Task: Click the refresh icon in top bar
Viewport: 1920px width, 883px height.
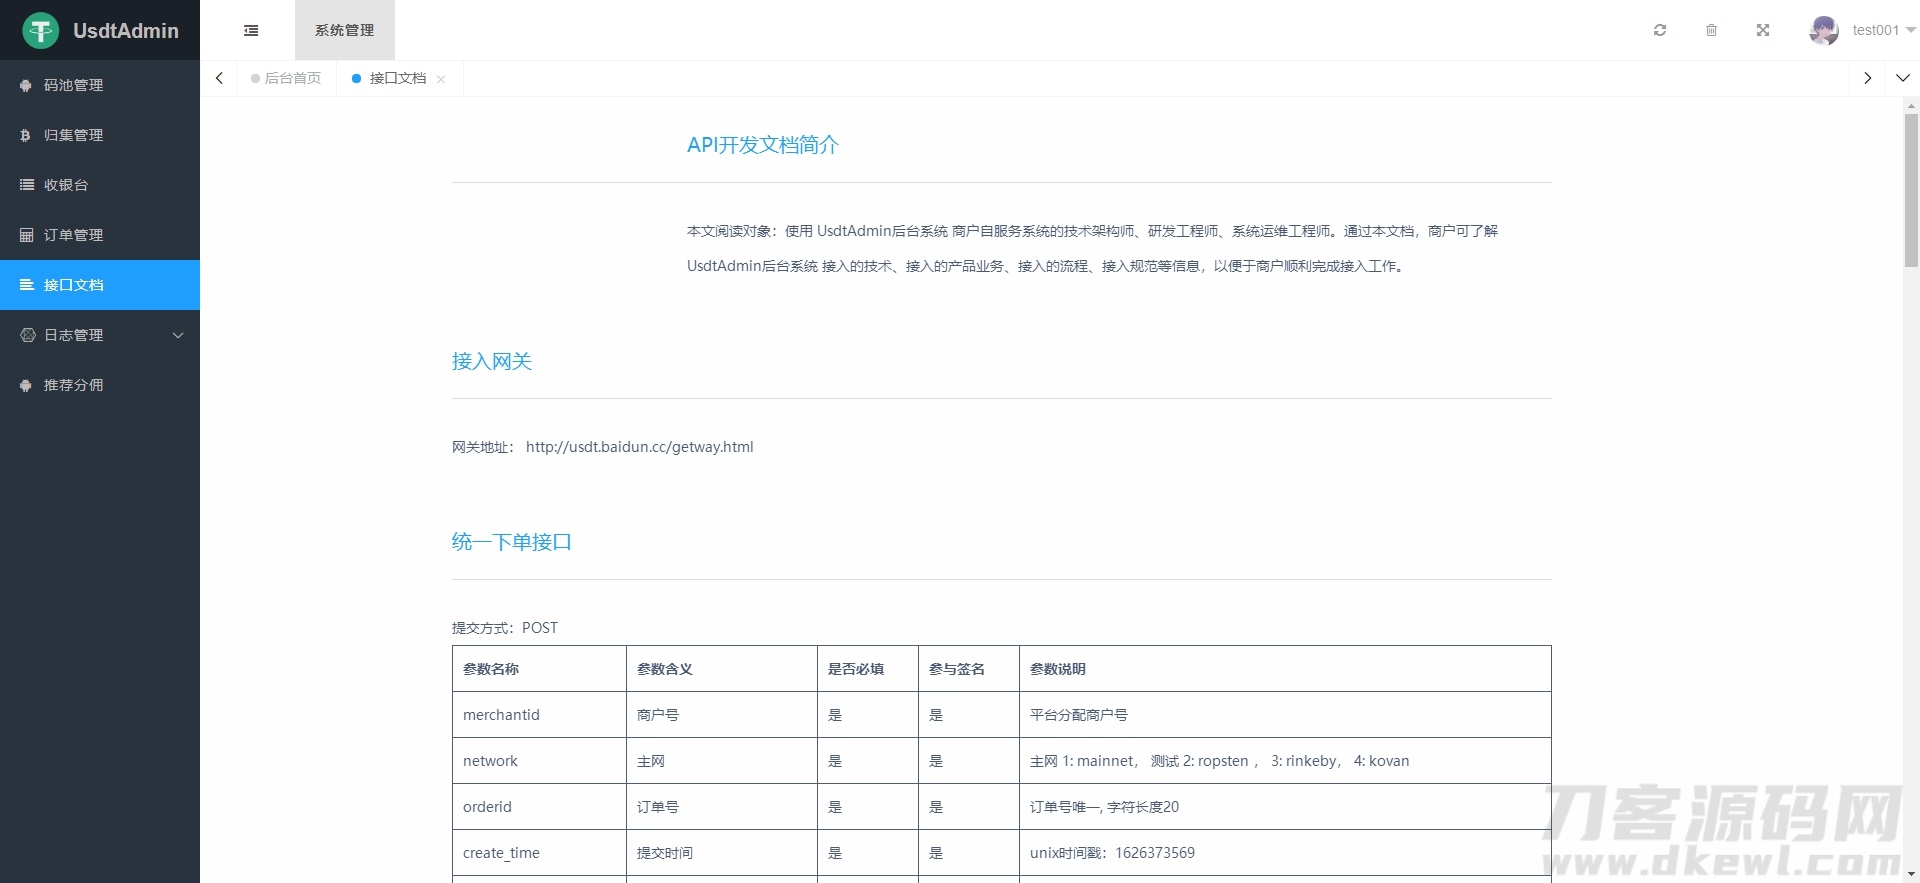Action: [1660, 31]
